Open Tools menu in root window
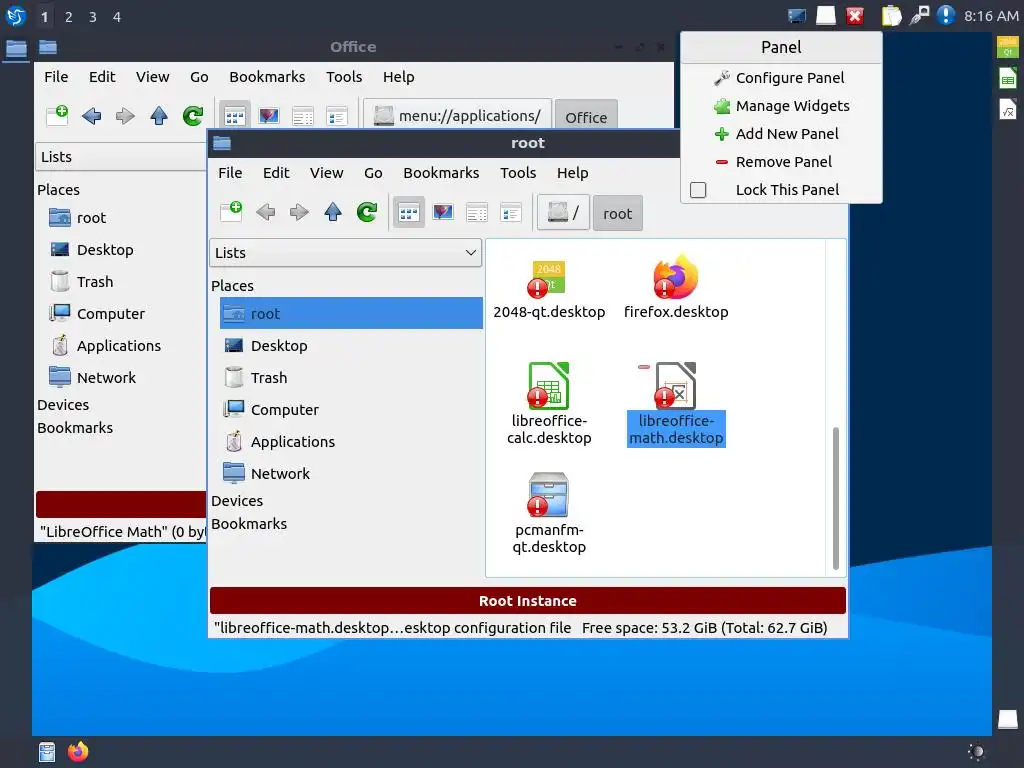Viewport: 1024px width, 768px height. click(x=518, y=173)
